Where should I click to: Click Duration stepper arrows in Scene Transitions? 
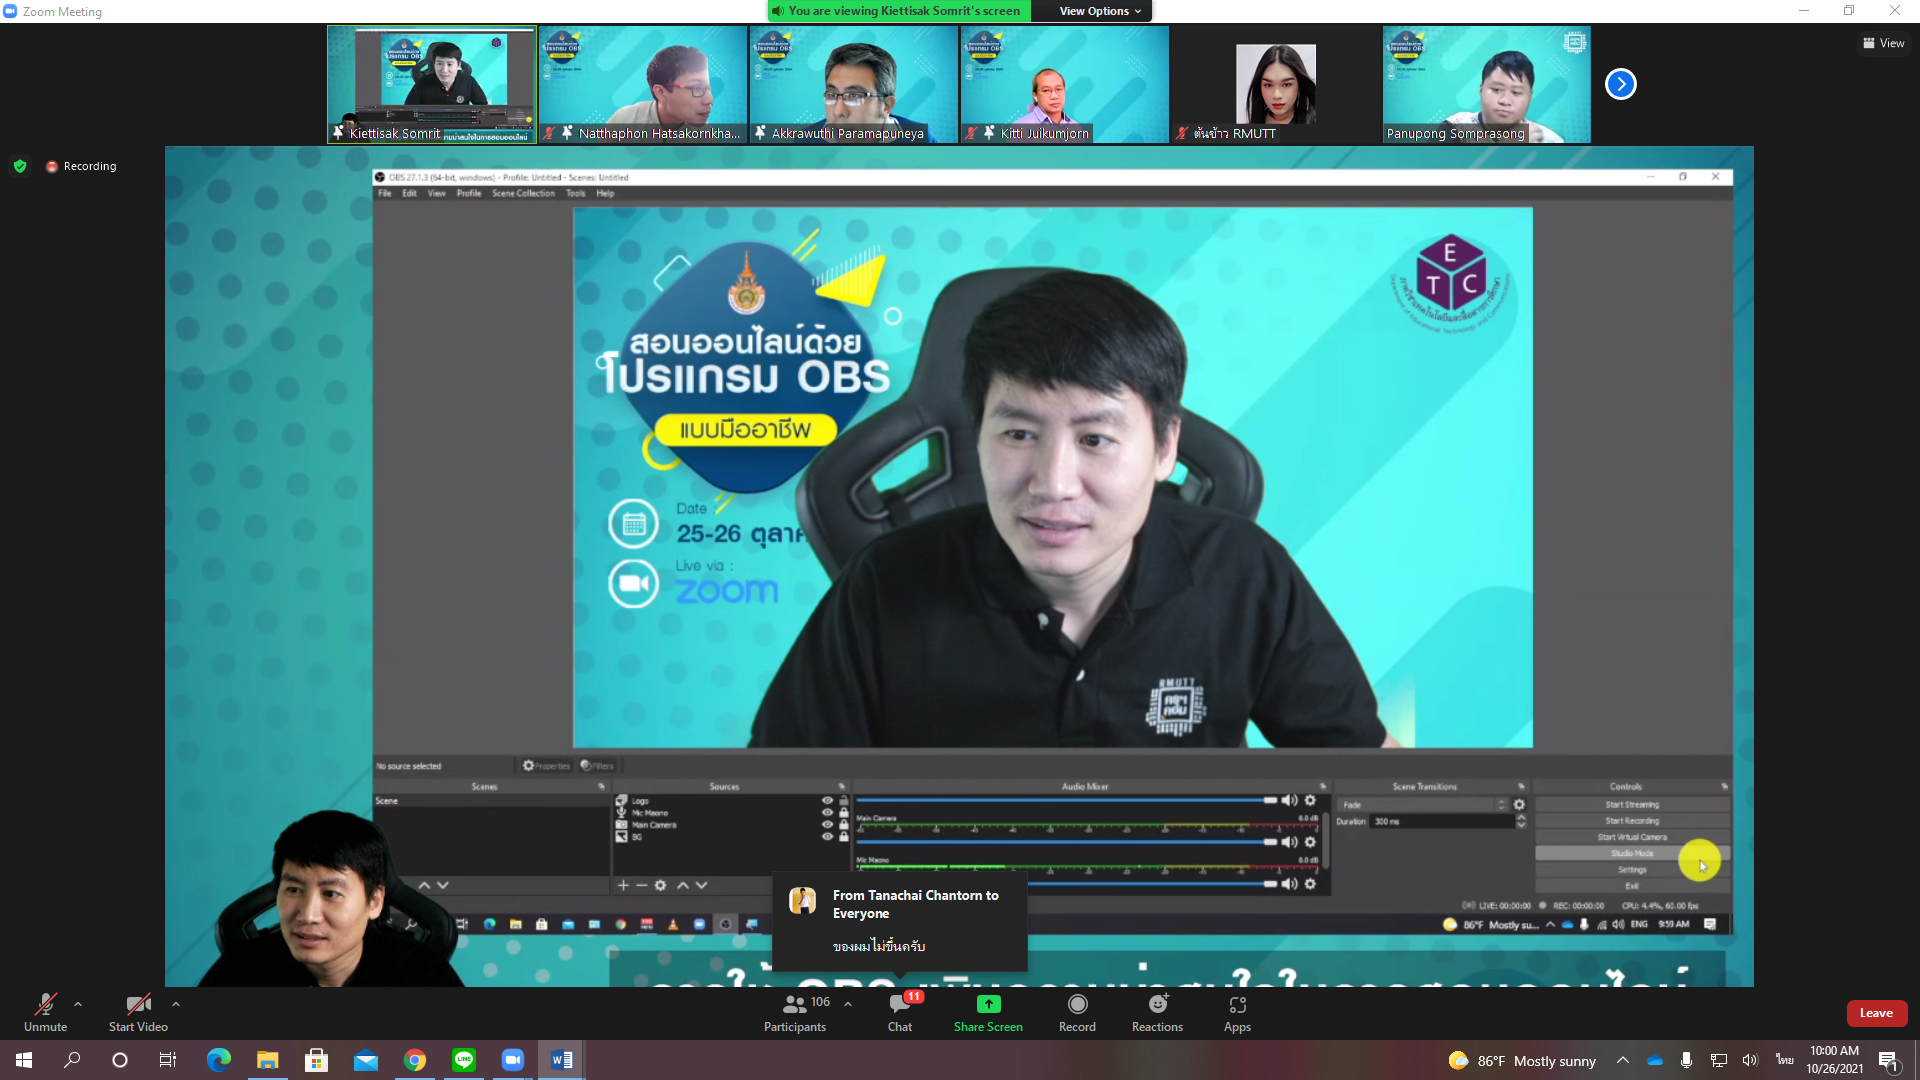1521,821
